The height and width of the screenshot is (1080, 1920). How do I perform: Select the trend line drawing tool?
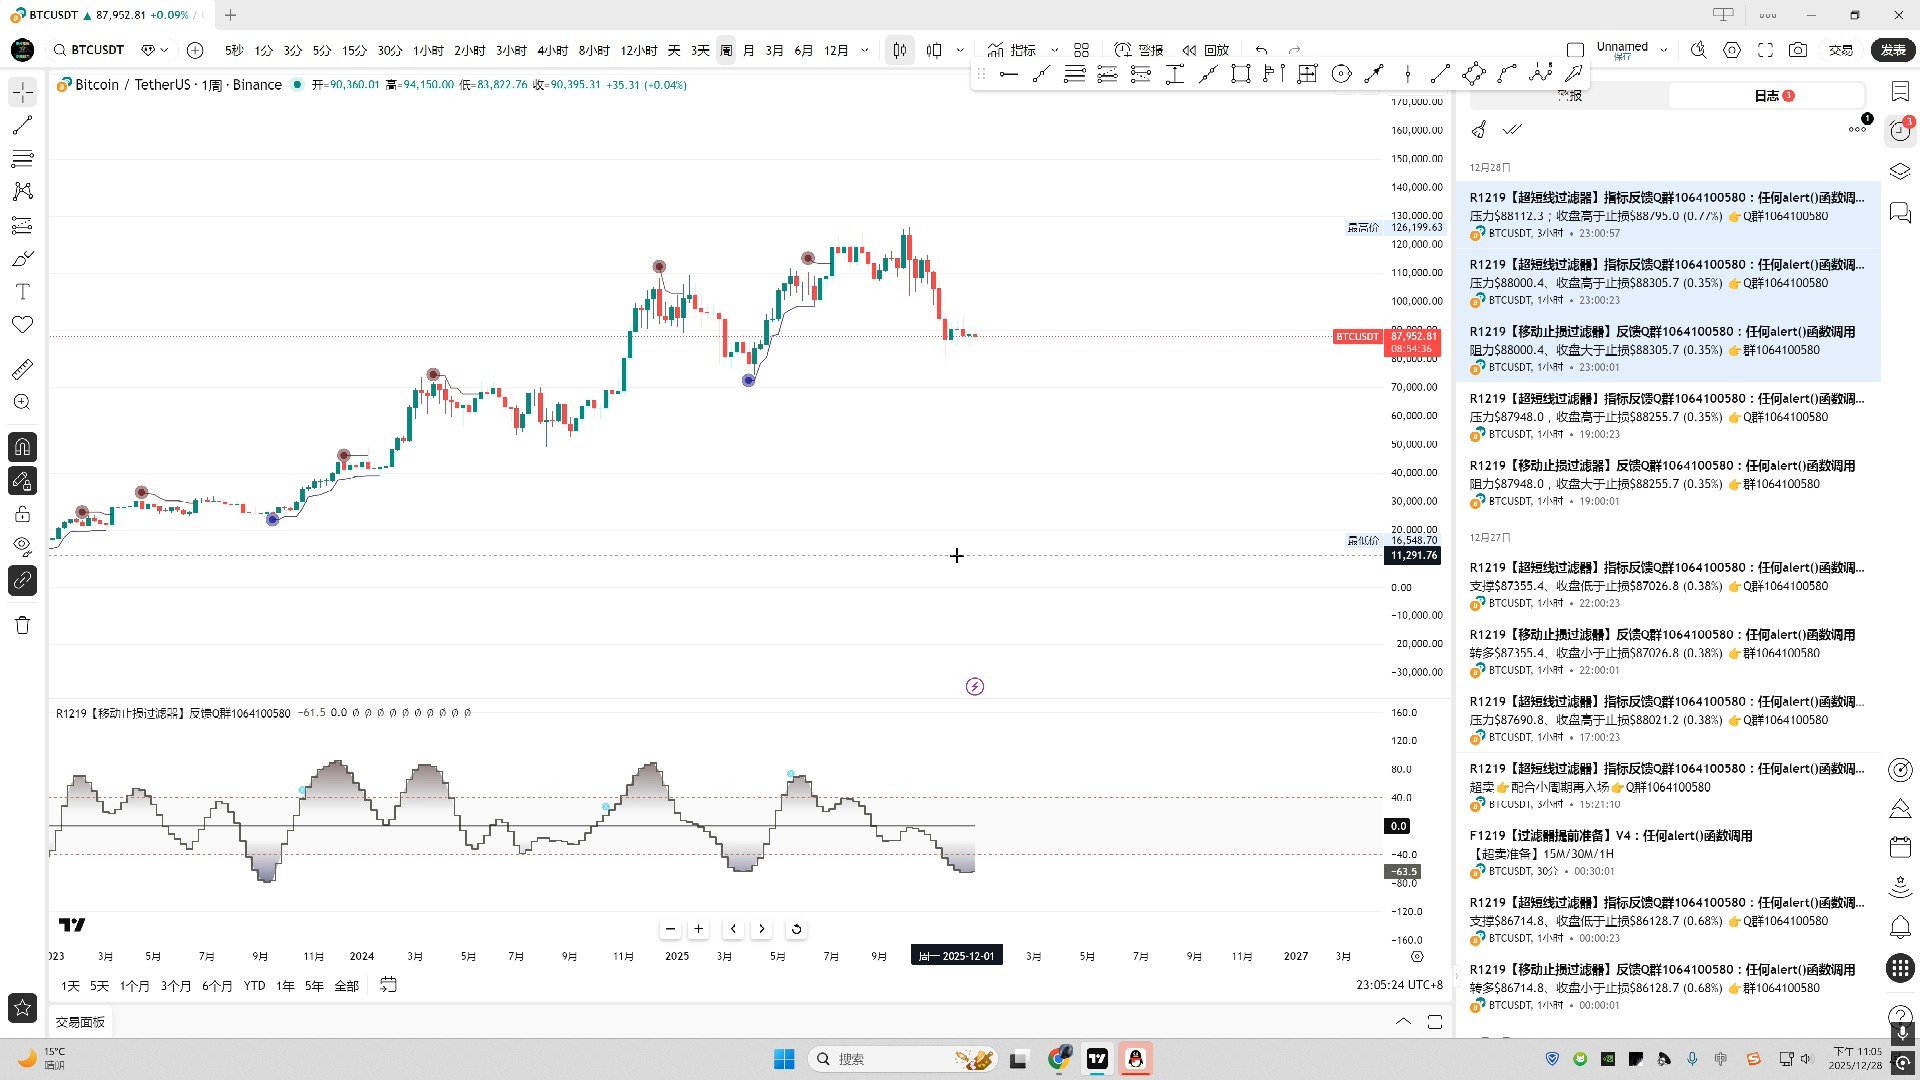[x=22, y=125]
